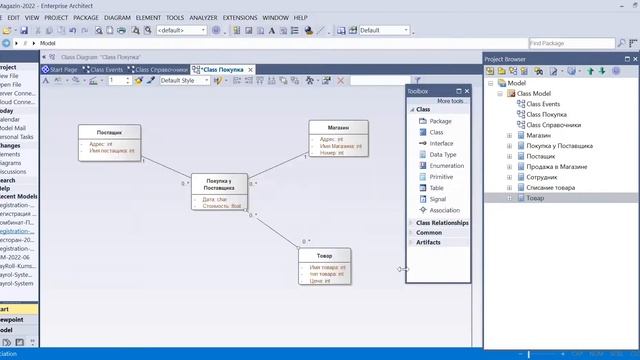
Task: Click the line width stepper arrows
Action: tap(128, 80)
